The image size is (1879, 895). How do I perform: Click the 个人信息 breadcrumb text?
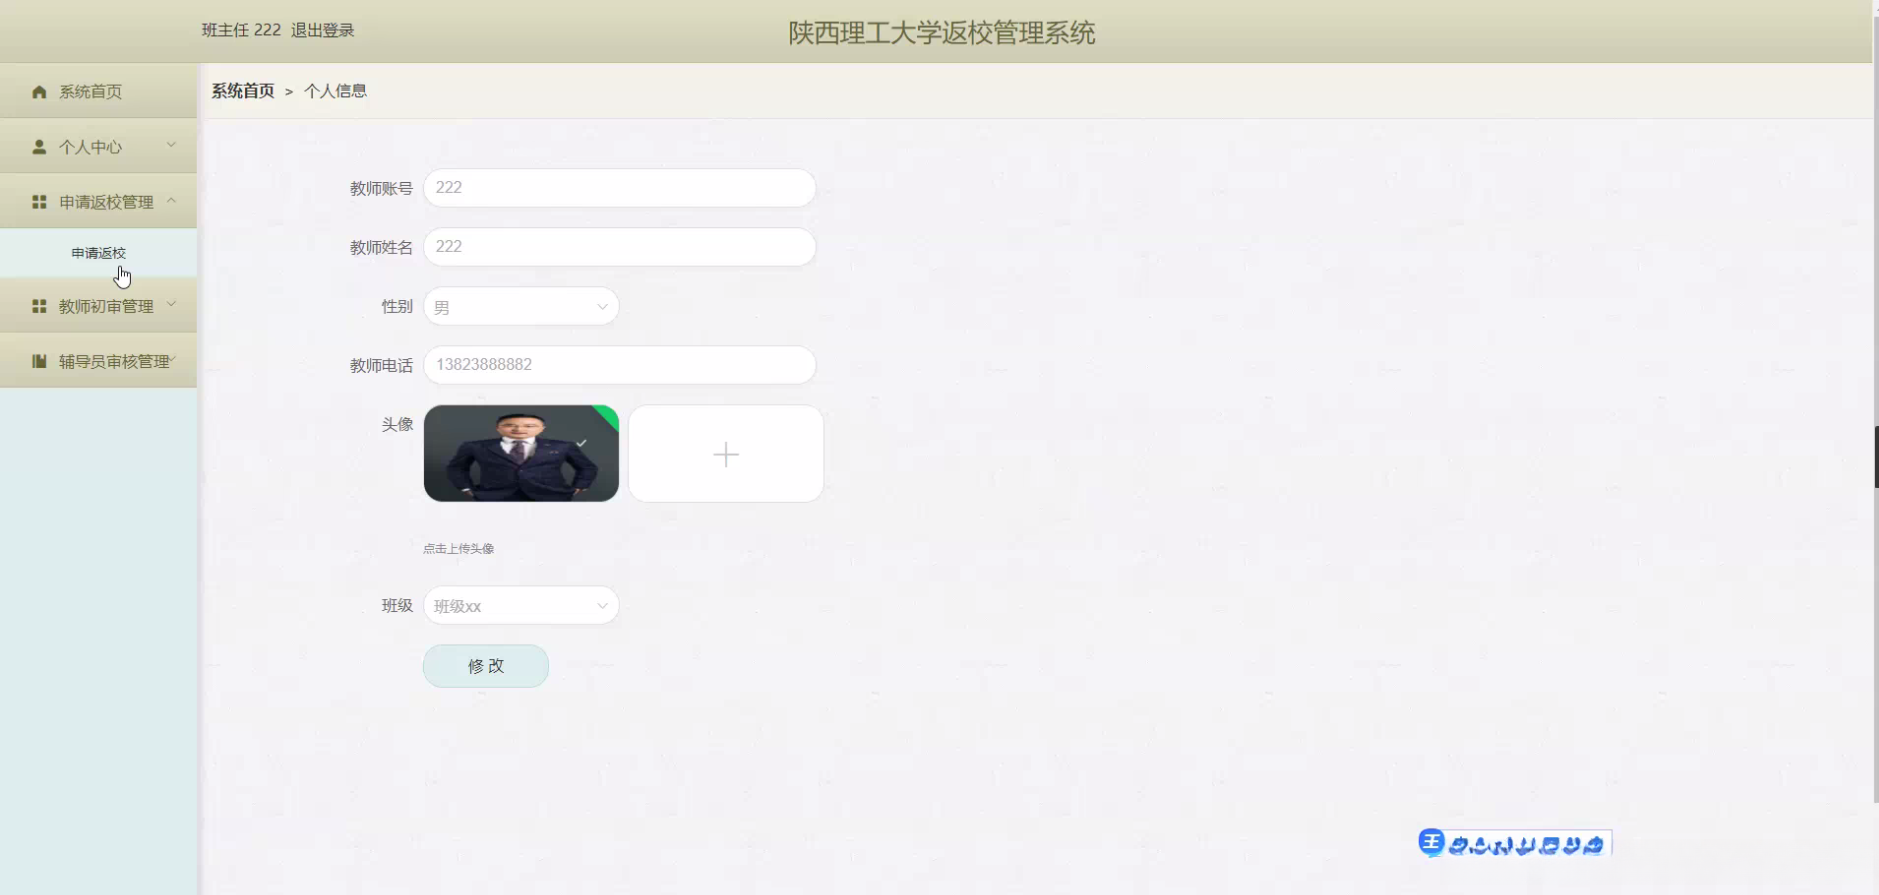(335, 91)
